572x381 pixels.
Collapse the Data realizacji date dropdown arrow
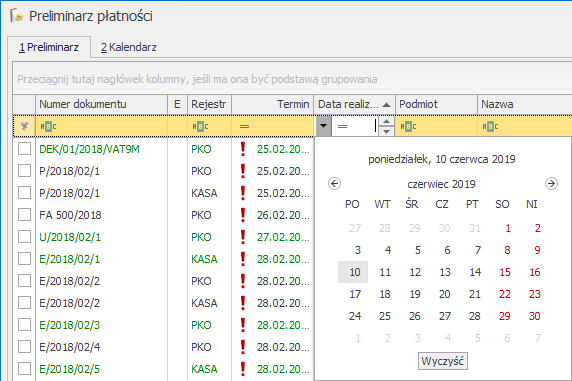click(323, 126)
